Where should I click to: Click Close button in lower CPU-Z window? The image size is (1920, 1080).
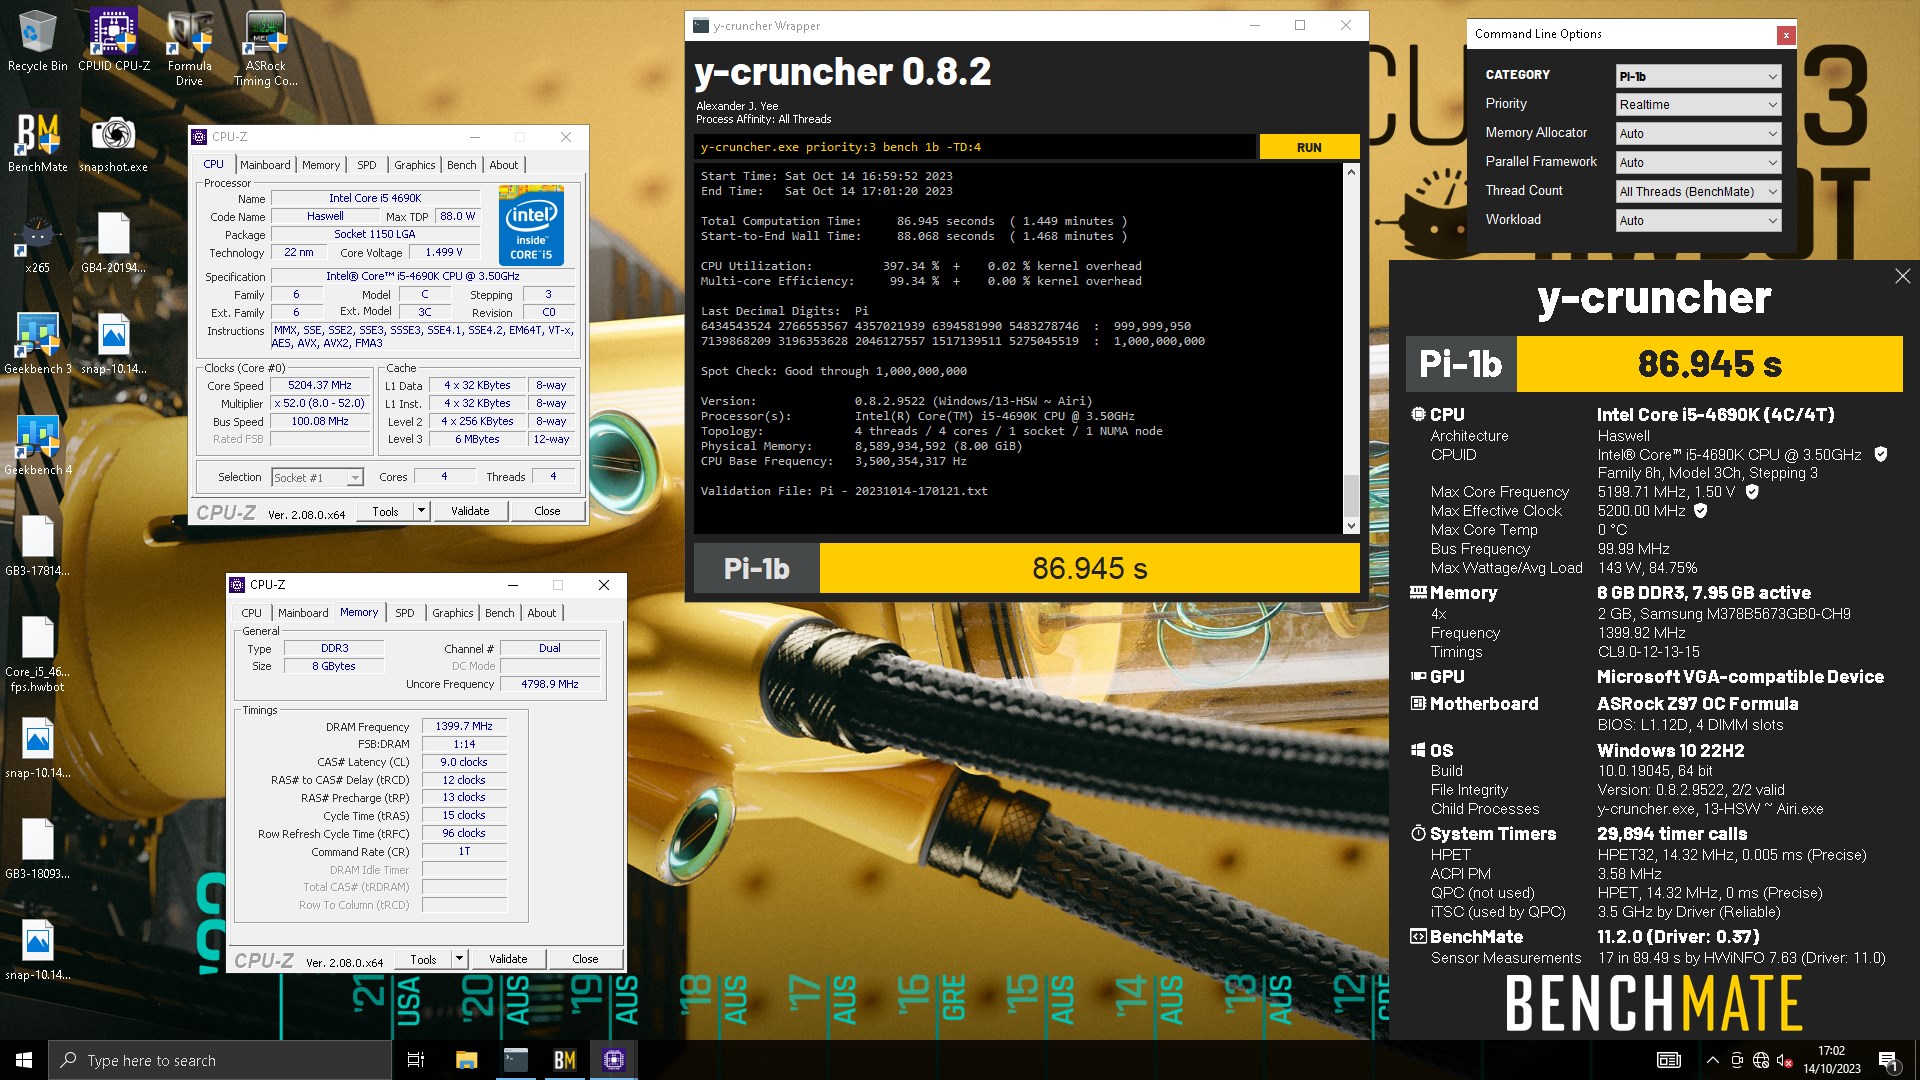(x=585, y=959)
